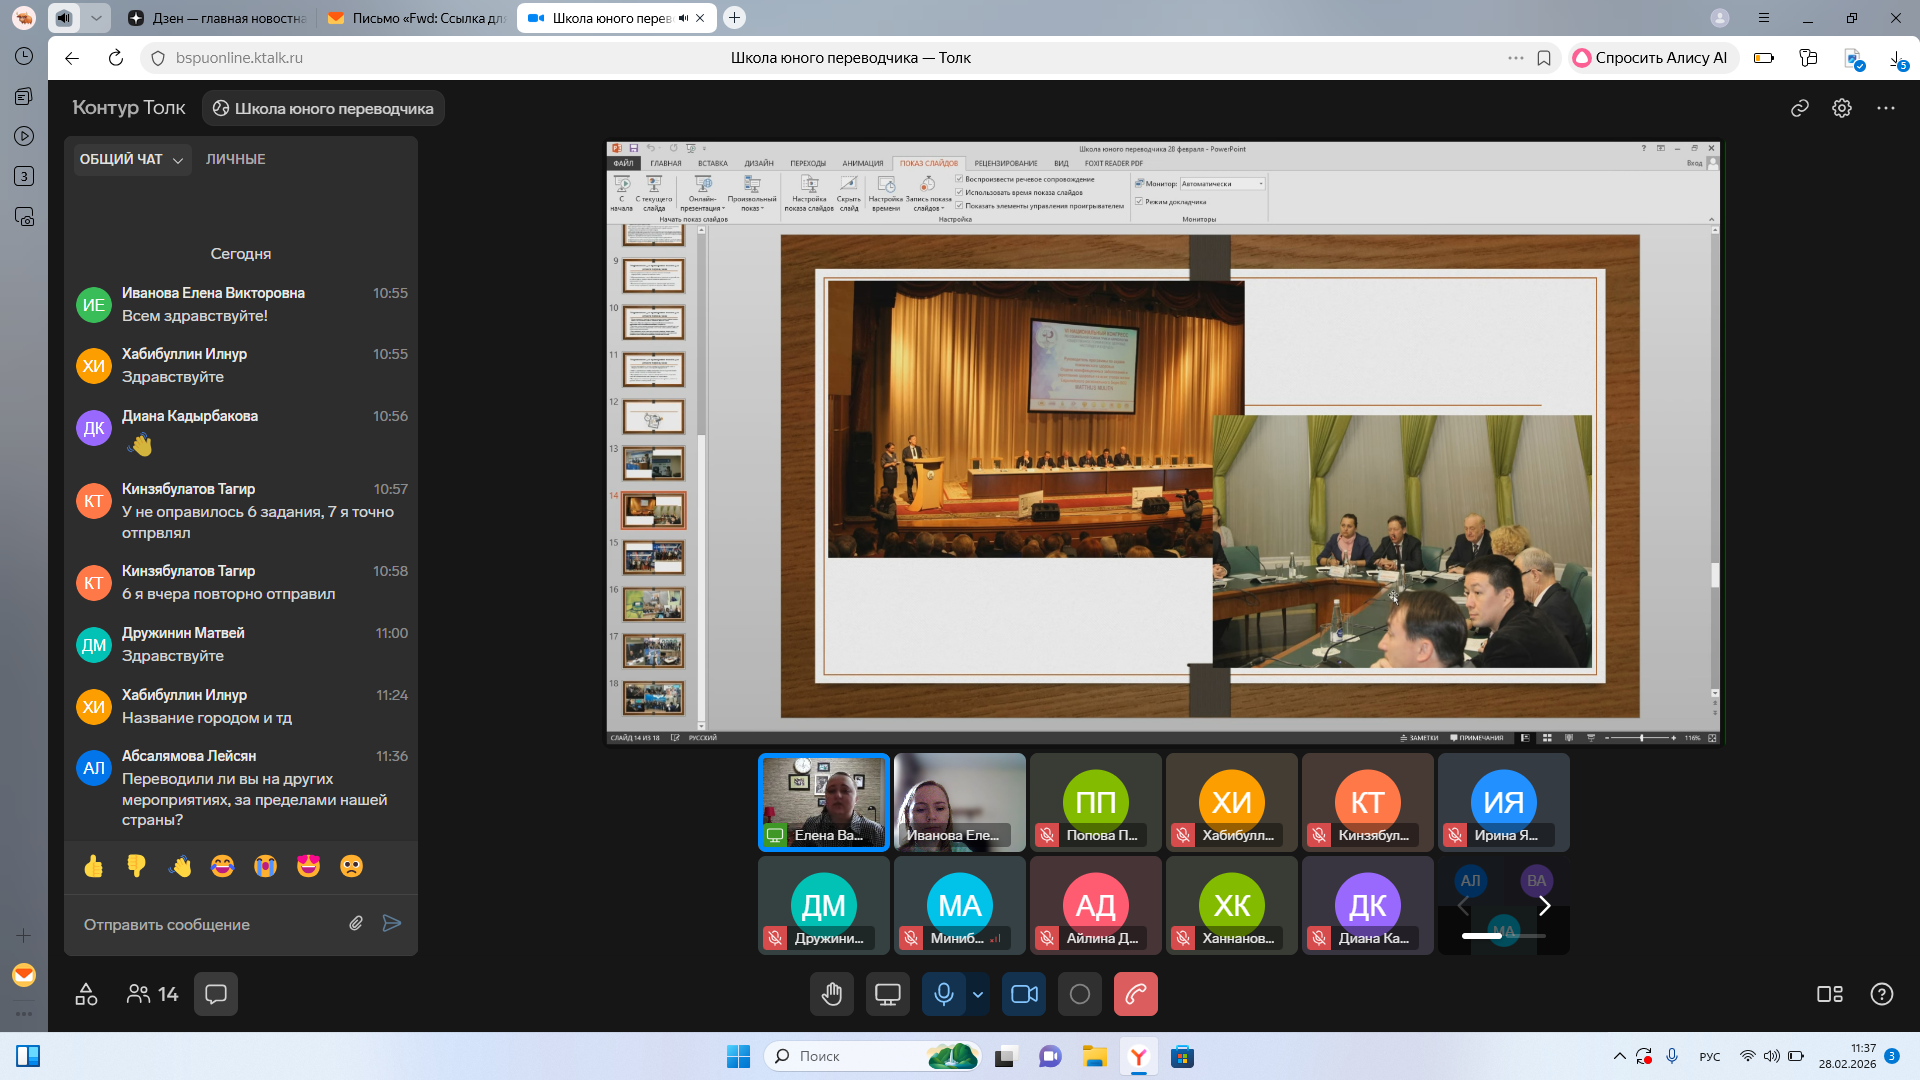Open participants list showing 14
The width and height of the screenshot is (1920, 1080).
pos(152,994)
